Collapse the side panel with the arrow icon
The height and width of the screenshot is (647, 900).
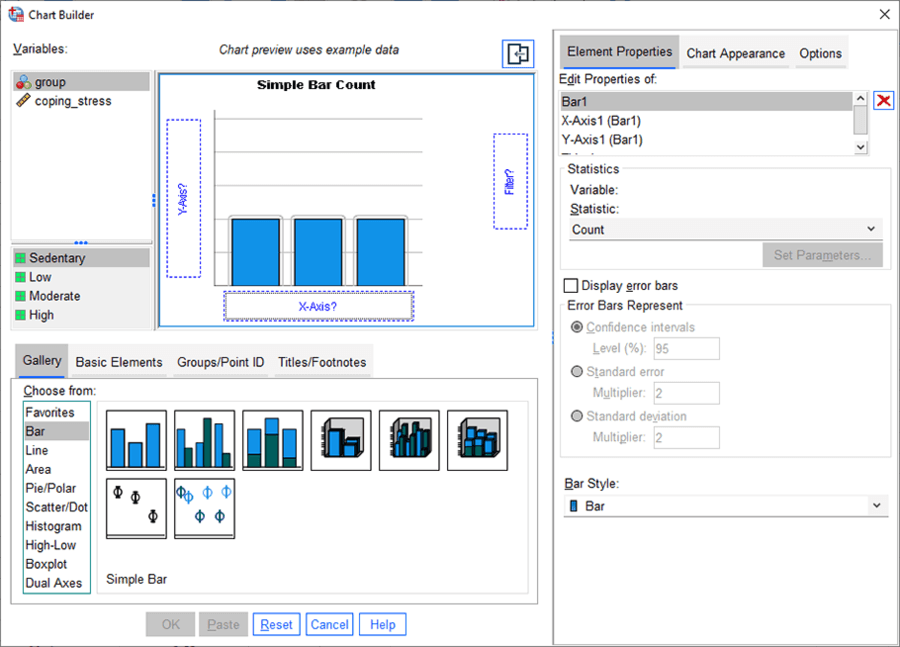(518, 55)
